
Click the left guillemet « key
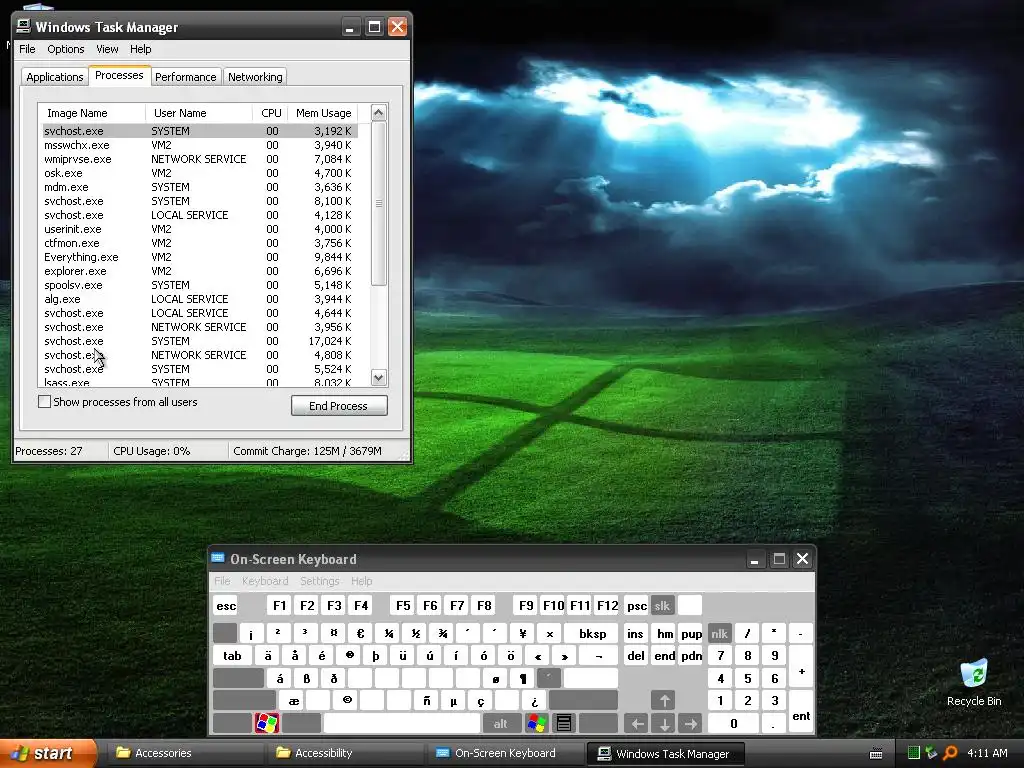pos(537,656)
